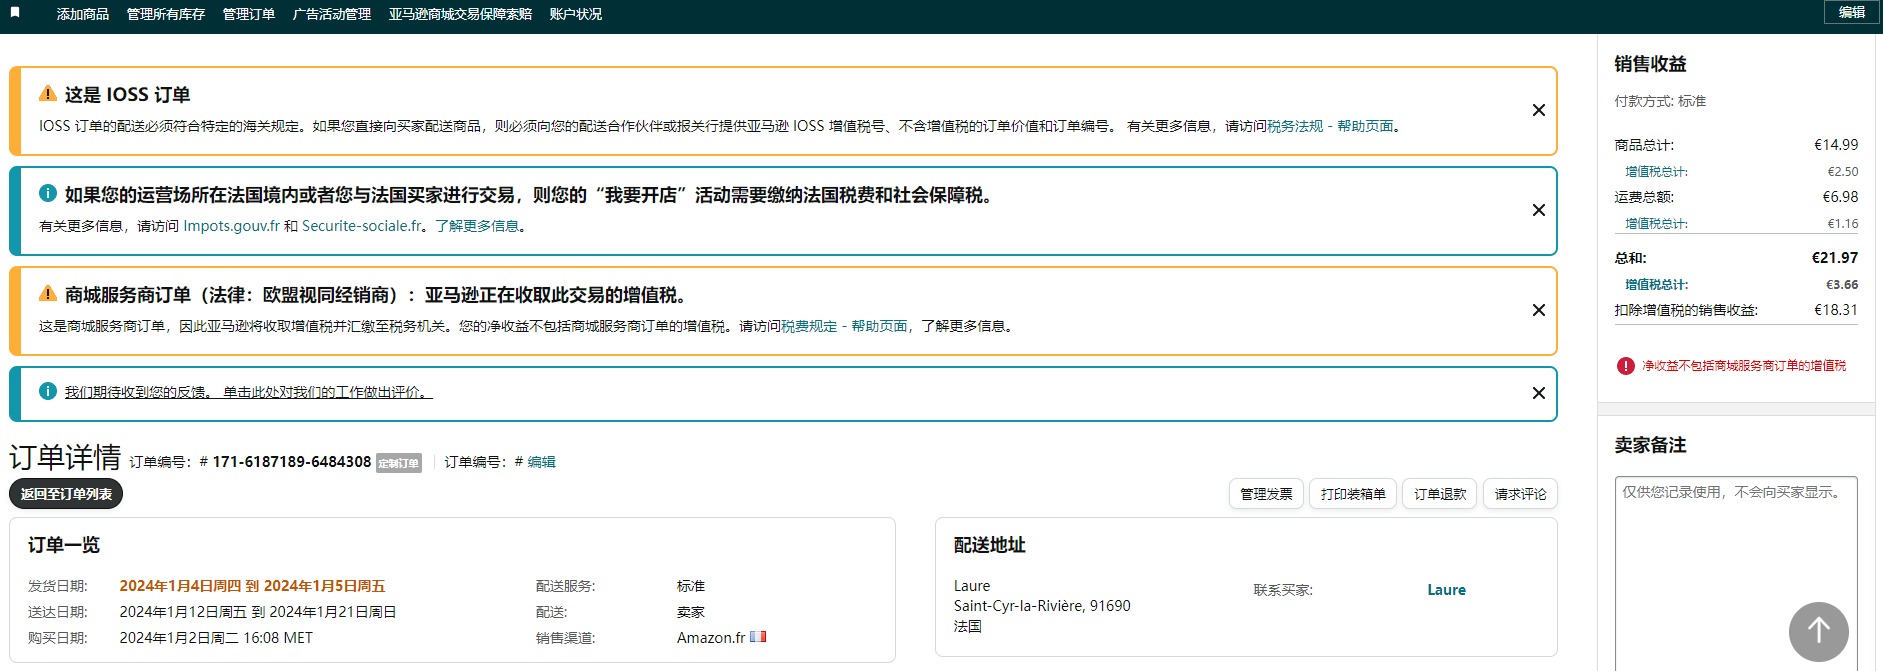Return to order list via 返回至订单列表
The image size is (1883, 671).
click(x=66, y=494)
